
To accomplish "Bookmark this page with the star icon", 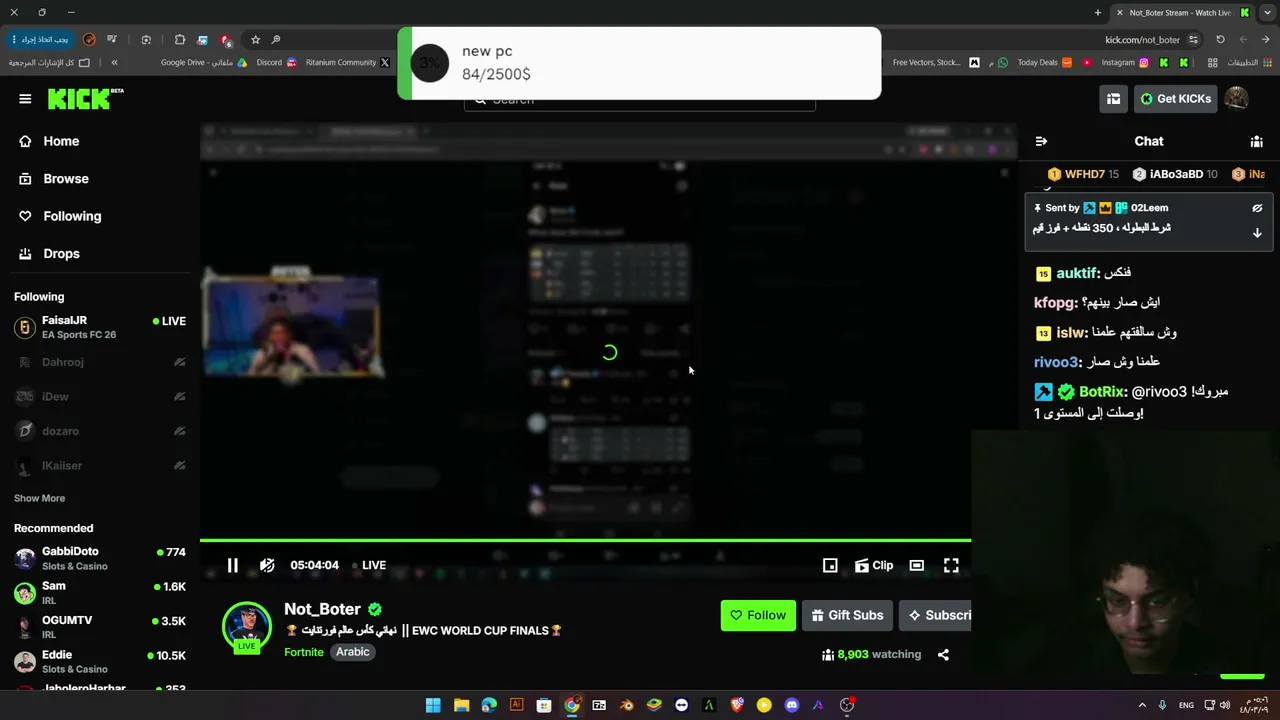I will [255, 40].
